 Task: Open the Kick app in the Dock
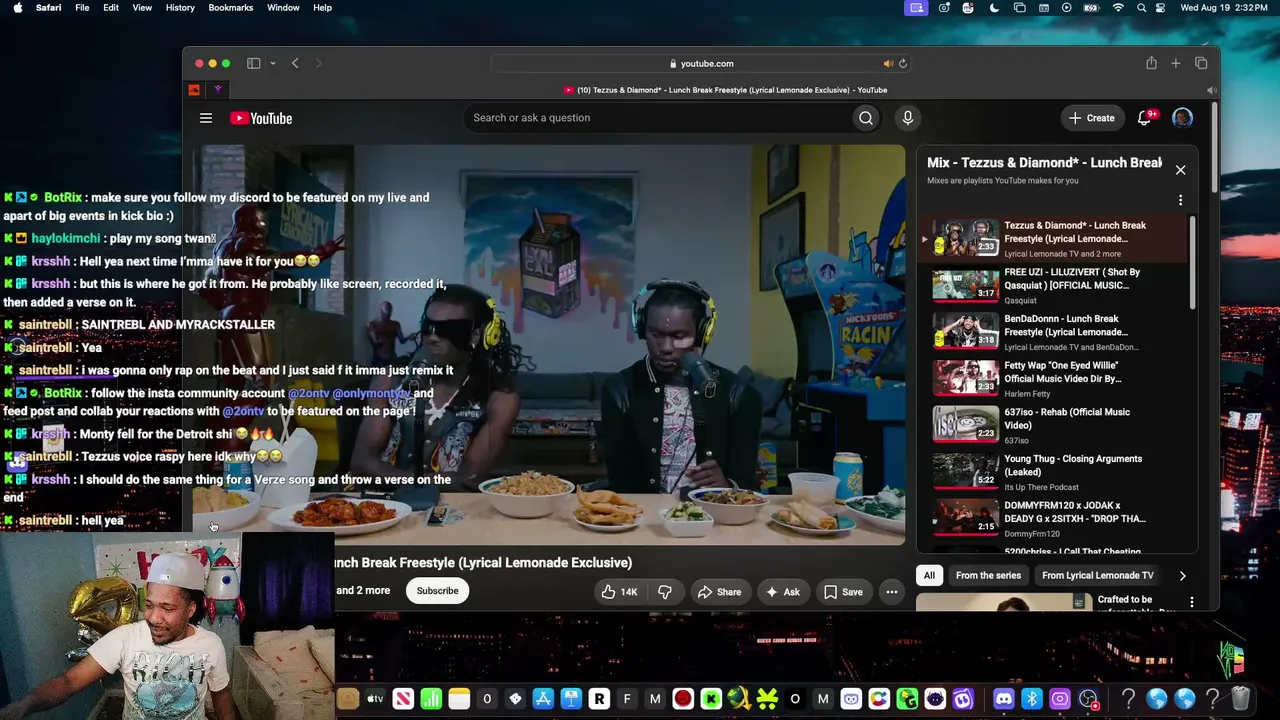[711, 699]
